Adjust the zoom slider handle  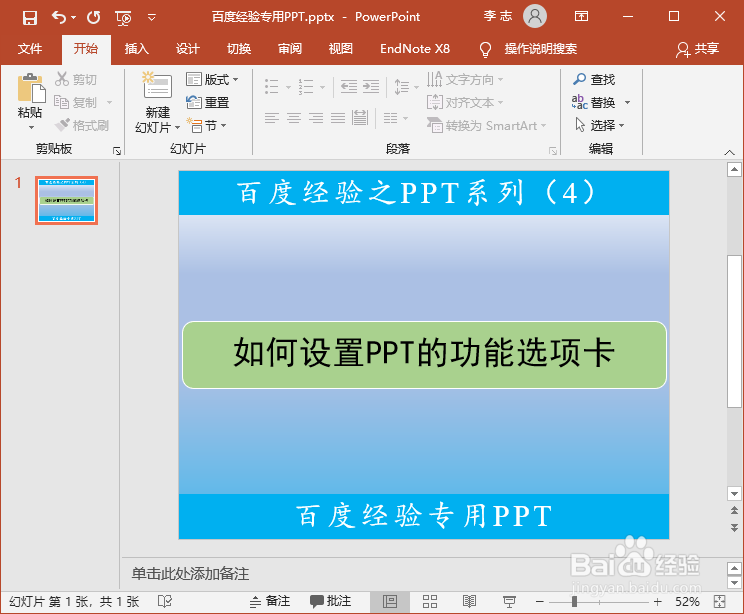[574, 602]
